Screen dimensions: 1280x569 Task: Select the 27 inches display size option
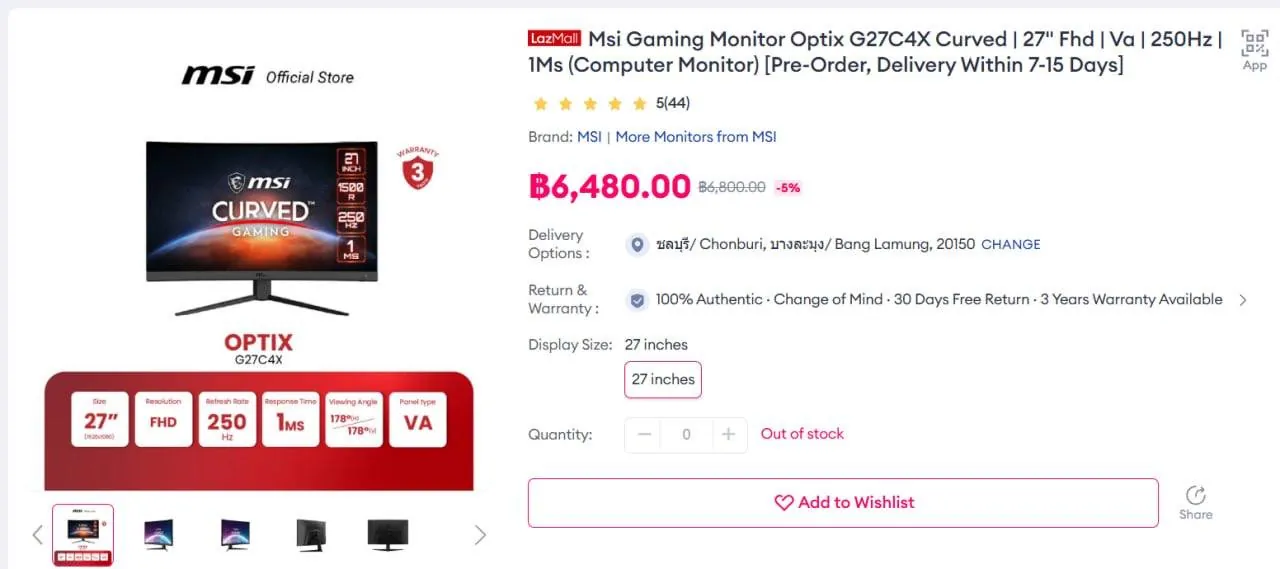tap(663, 380)
